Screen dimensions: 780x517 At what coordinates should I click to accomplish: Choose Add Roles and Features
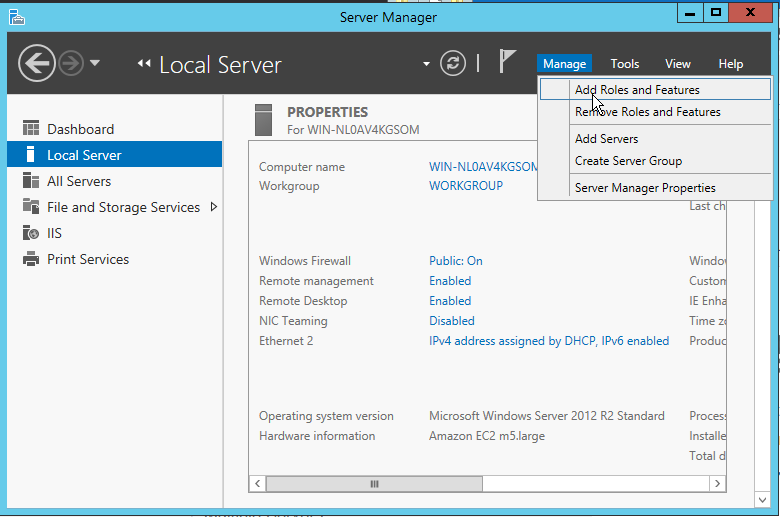[637, 90]
